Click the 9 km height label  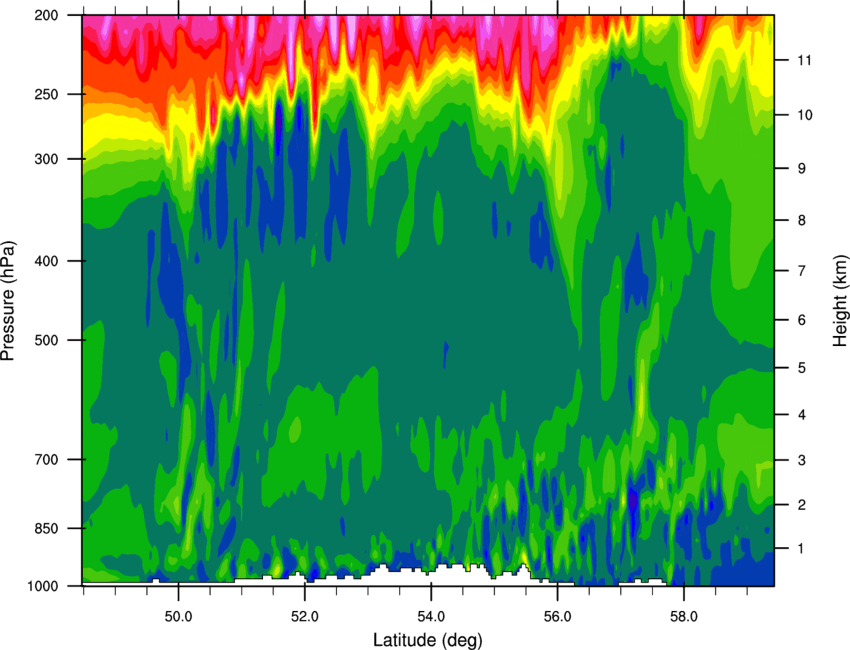[802, 168]
